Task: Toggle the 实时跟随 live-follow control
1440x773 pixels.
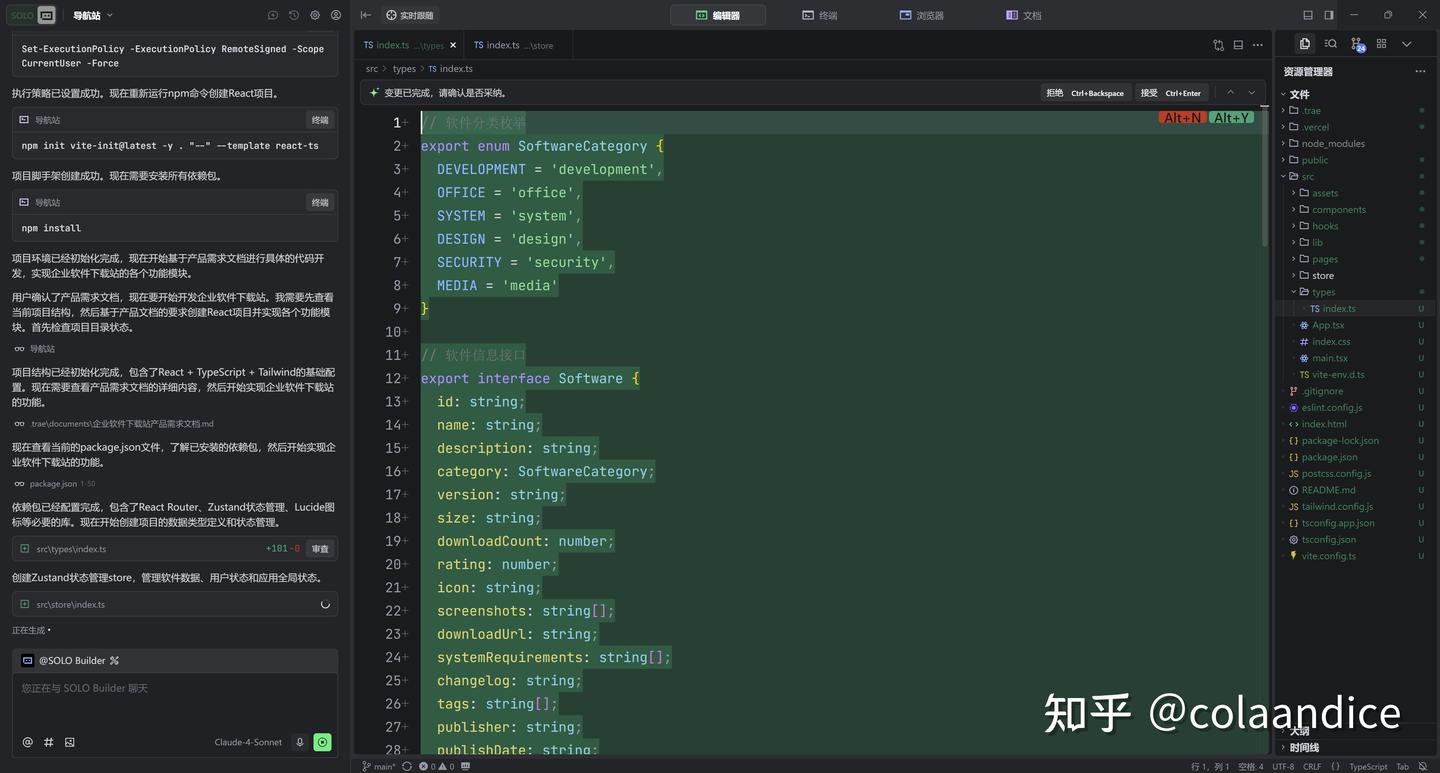Action: (x=407, y=15)
